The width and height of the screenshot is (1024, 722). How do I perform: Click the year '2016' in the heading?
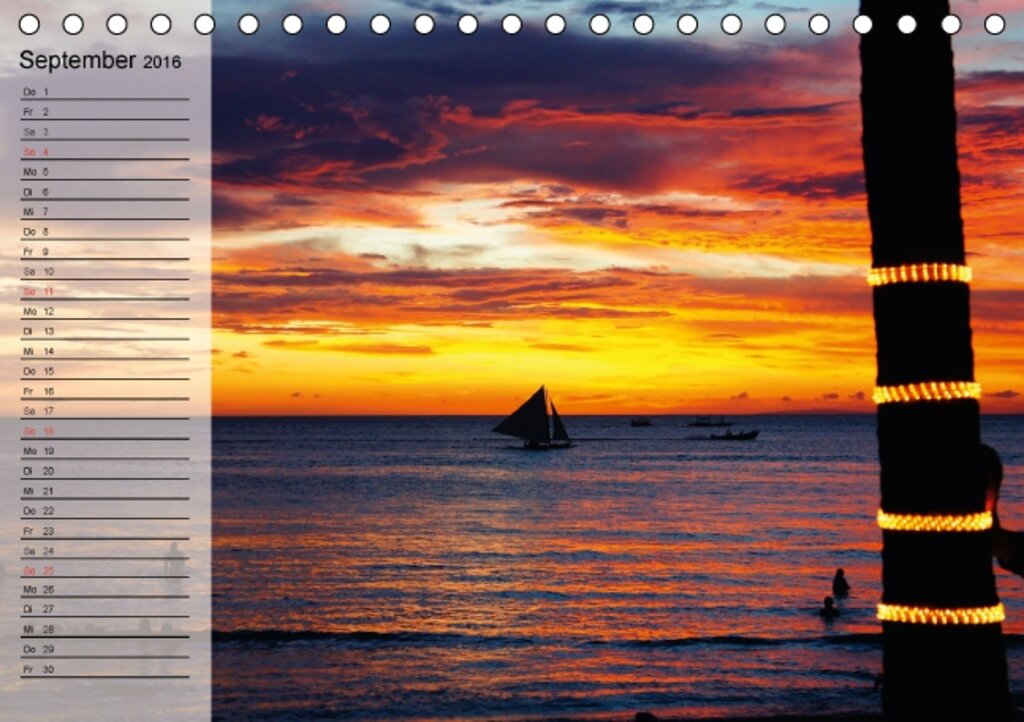click(162, 63)
